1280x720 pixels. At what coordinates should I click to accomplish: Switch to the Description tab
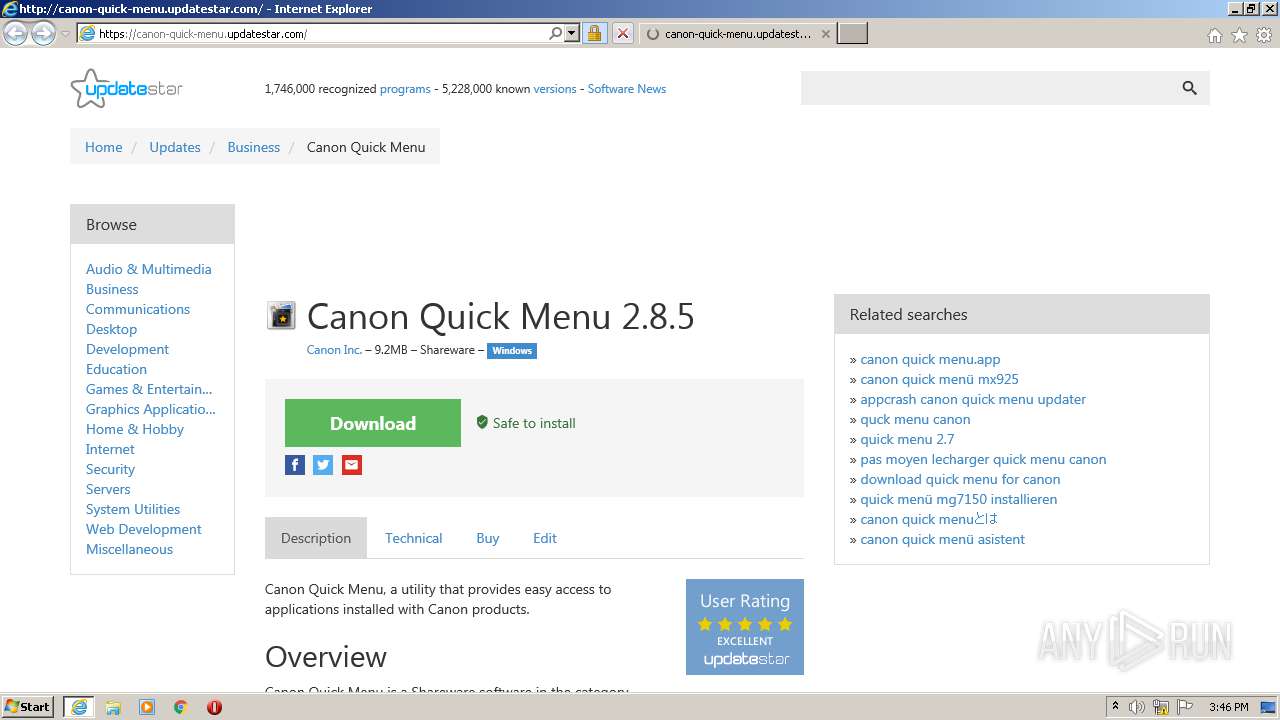[316, 538]
